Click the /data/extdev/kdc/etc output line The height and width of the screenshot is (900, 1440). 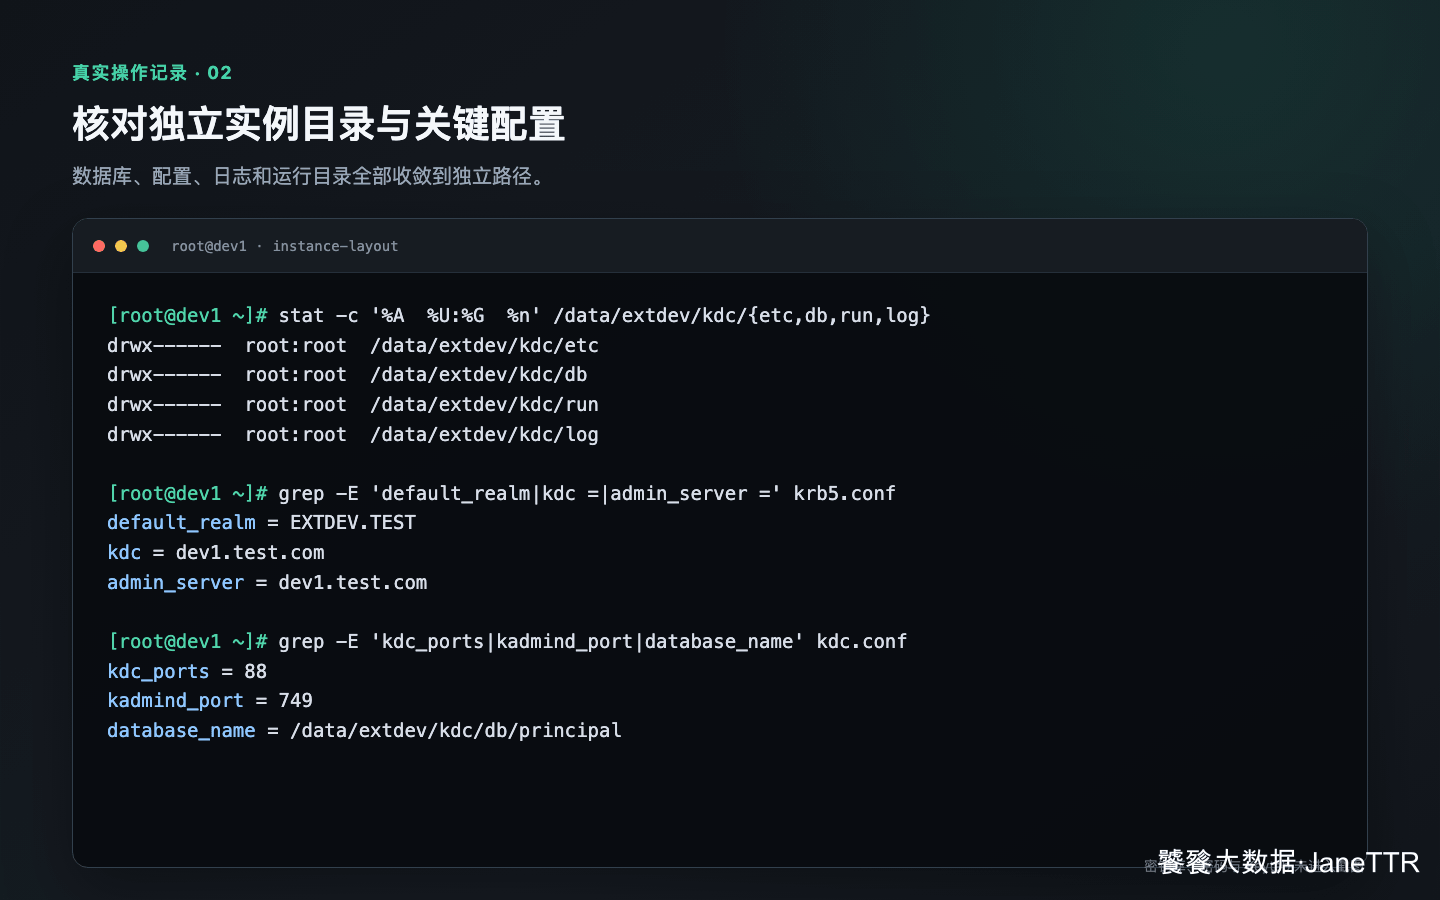tap(353, 346)
